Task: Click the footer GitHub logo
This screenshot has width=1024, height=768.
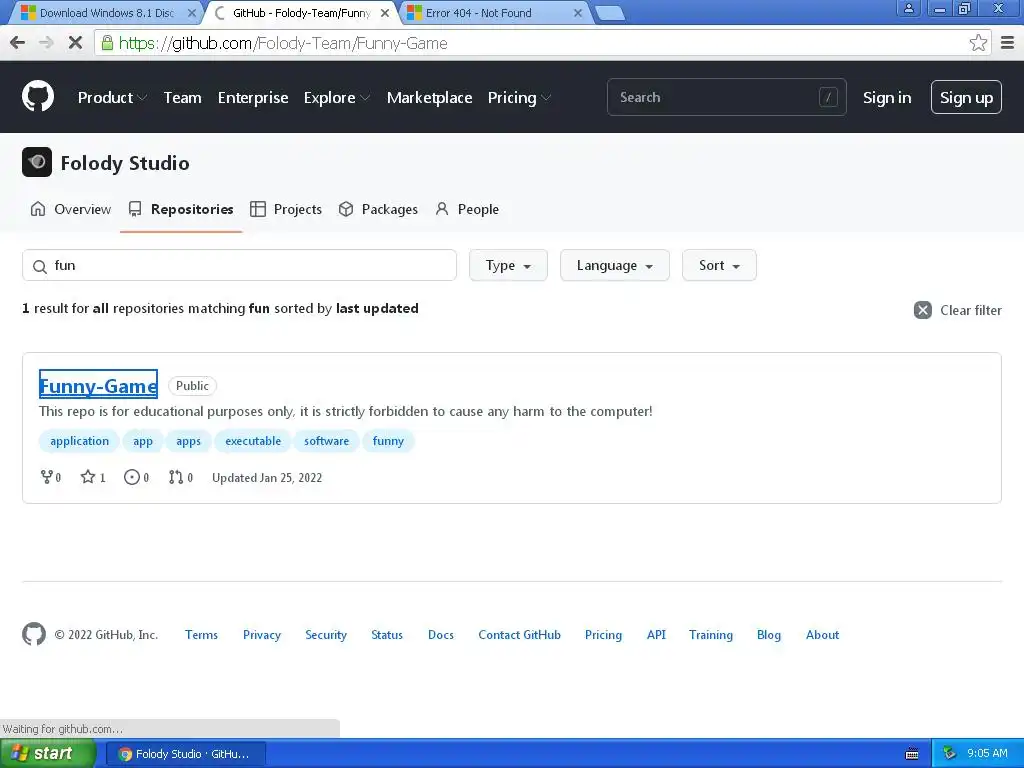Action: point(34,634)
